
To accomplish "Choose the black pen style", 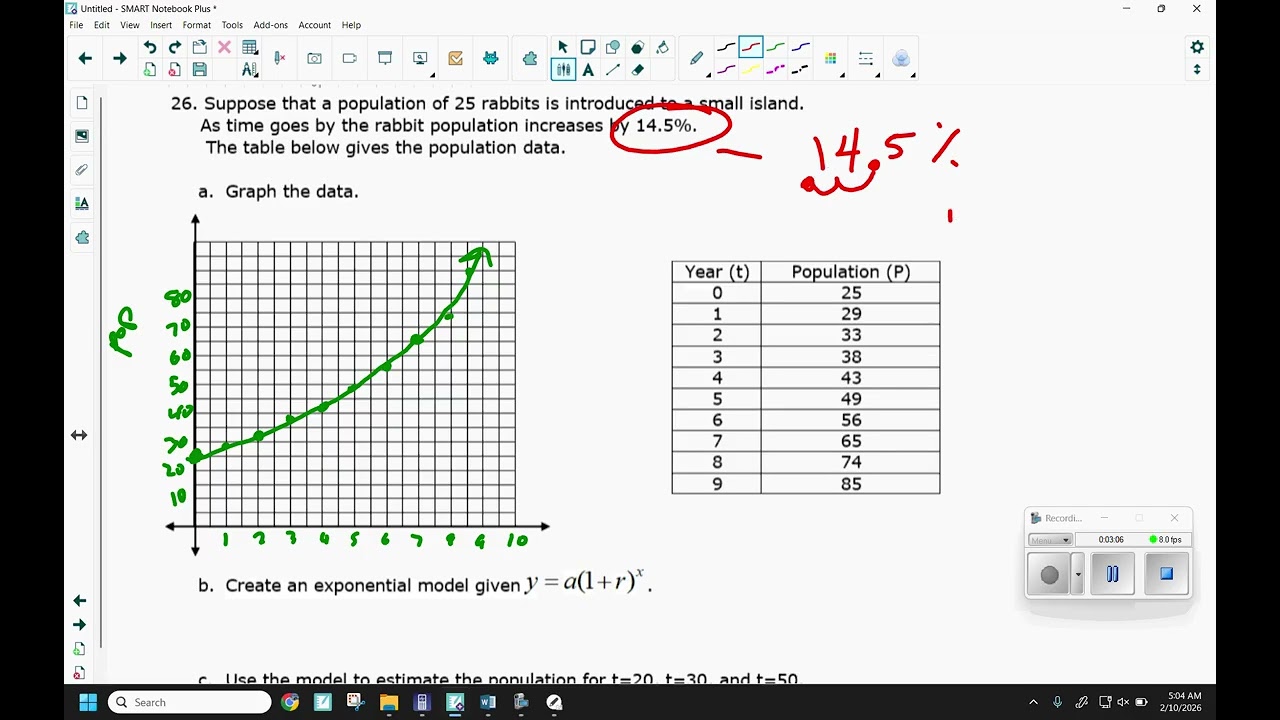I will pyautogui.click(x=726, y=47).
